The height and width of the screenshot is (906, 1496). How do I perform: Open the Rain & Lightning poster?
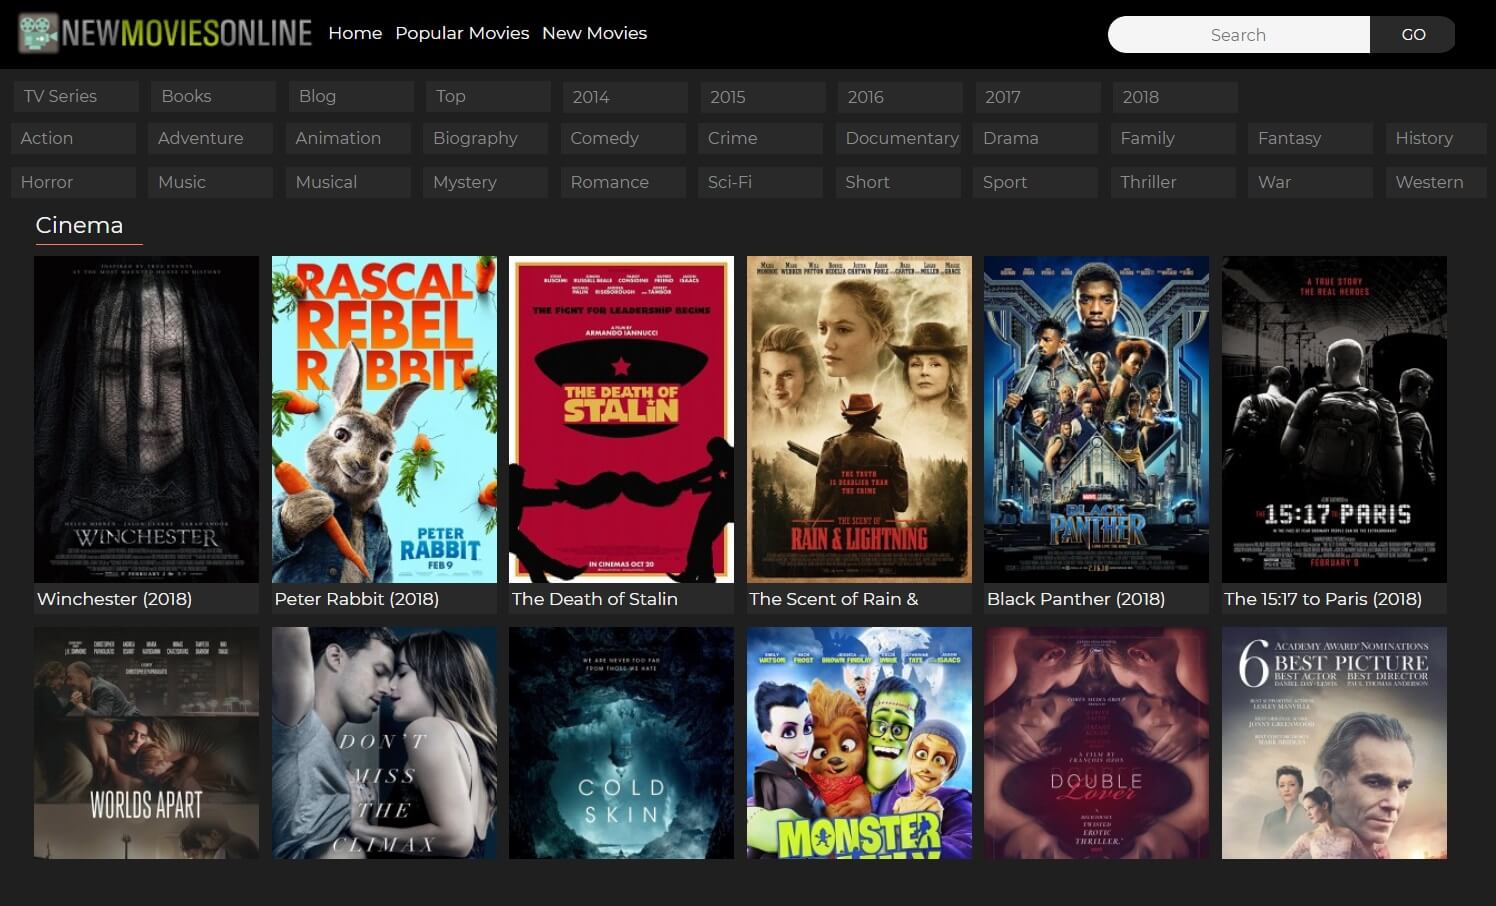(859, 419)
